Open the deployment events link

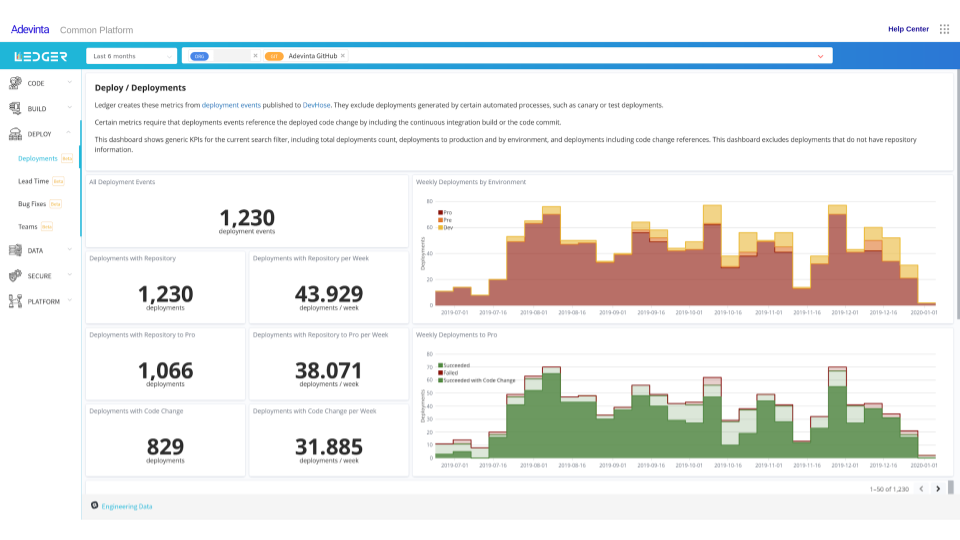pos(231,105)
